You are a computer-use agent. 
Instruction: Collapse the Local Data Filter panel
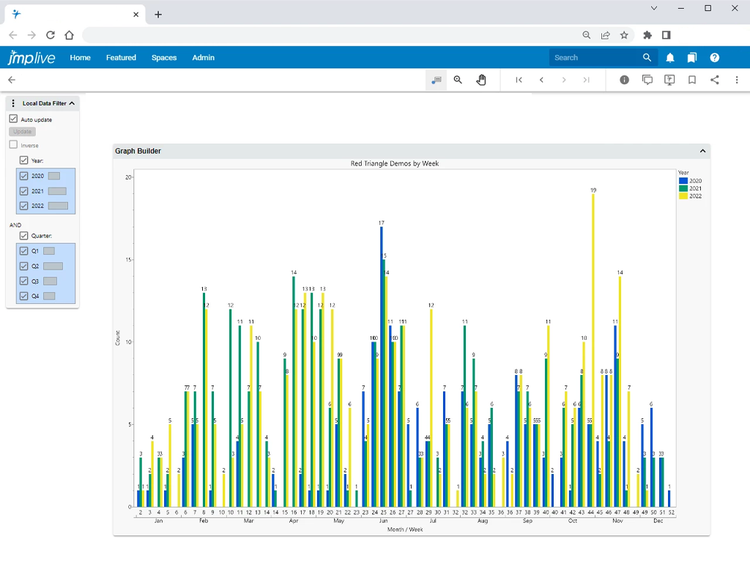(x=72, y=103)
